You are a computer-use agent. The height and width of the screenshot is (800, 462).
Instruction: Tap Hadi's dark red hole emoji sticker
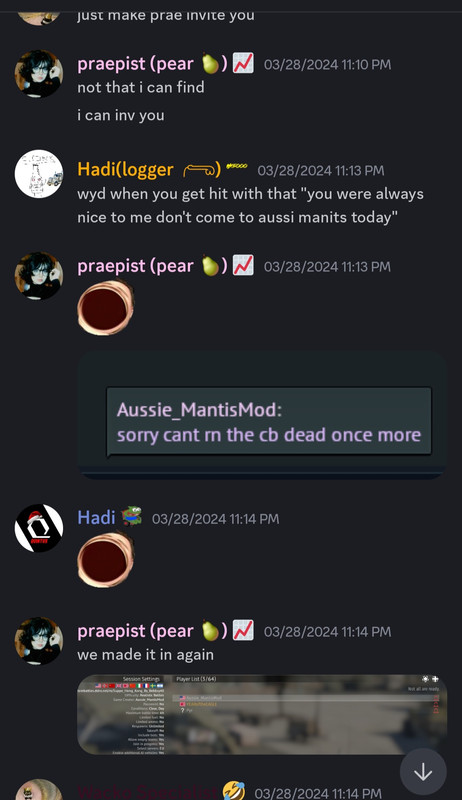106,560
